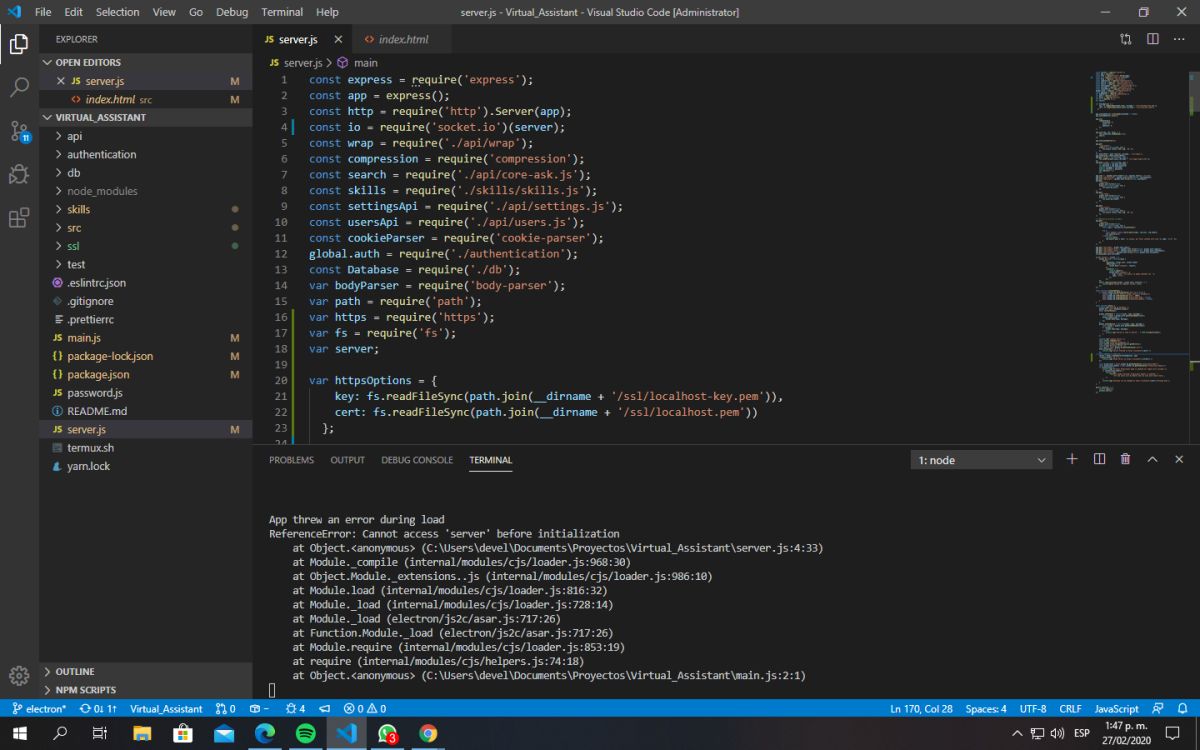1200x750 pixels.
Task: Collapse the VIRTUAL_ASSISTANT folder section
Action: [x=145, y=117]
